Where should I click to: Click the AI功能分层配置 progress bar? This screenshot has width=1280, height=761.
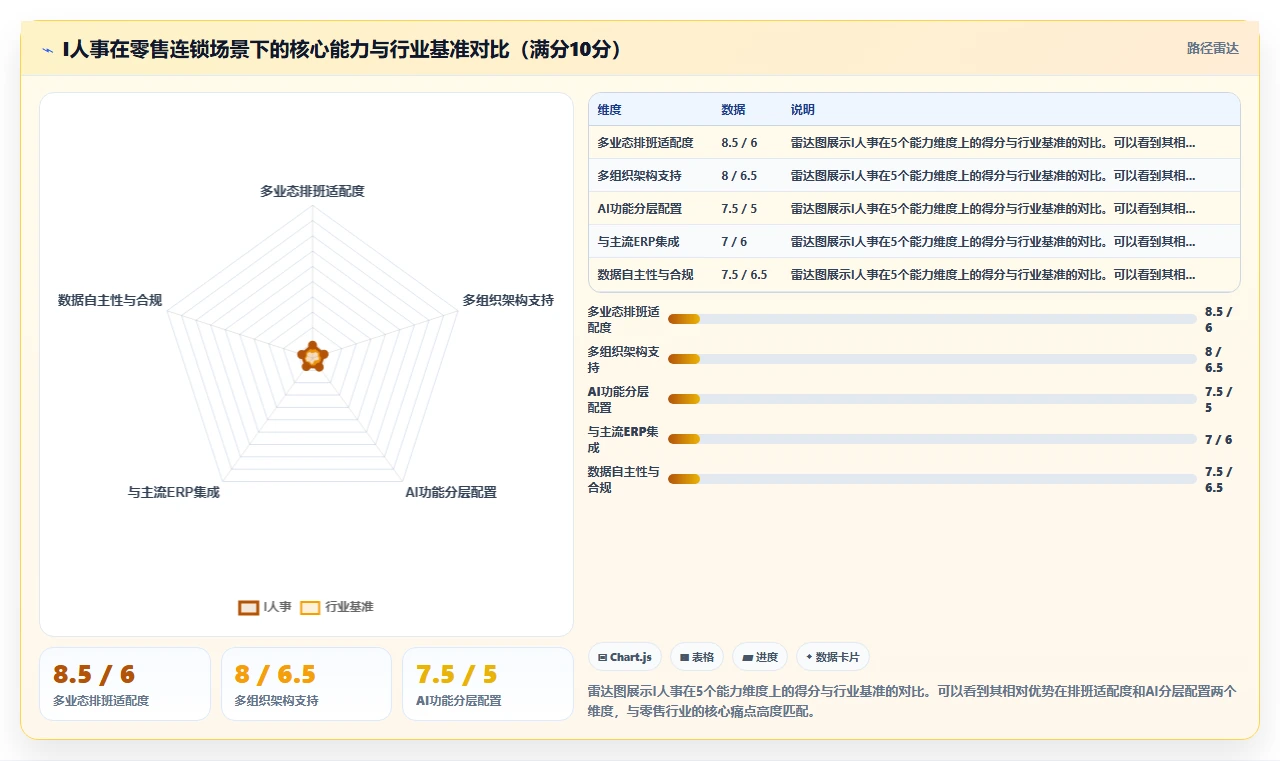[x=932, y=399]
